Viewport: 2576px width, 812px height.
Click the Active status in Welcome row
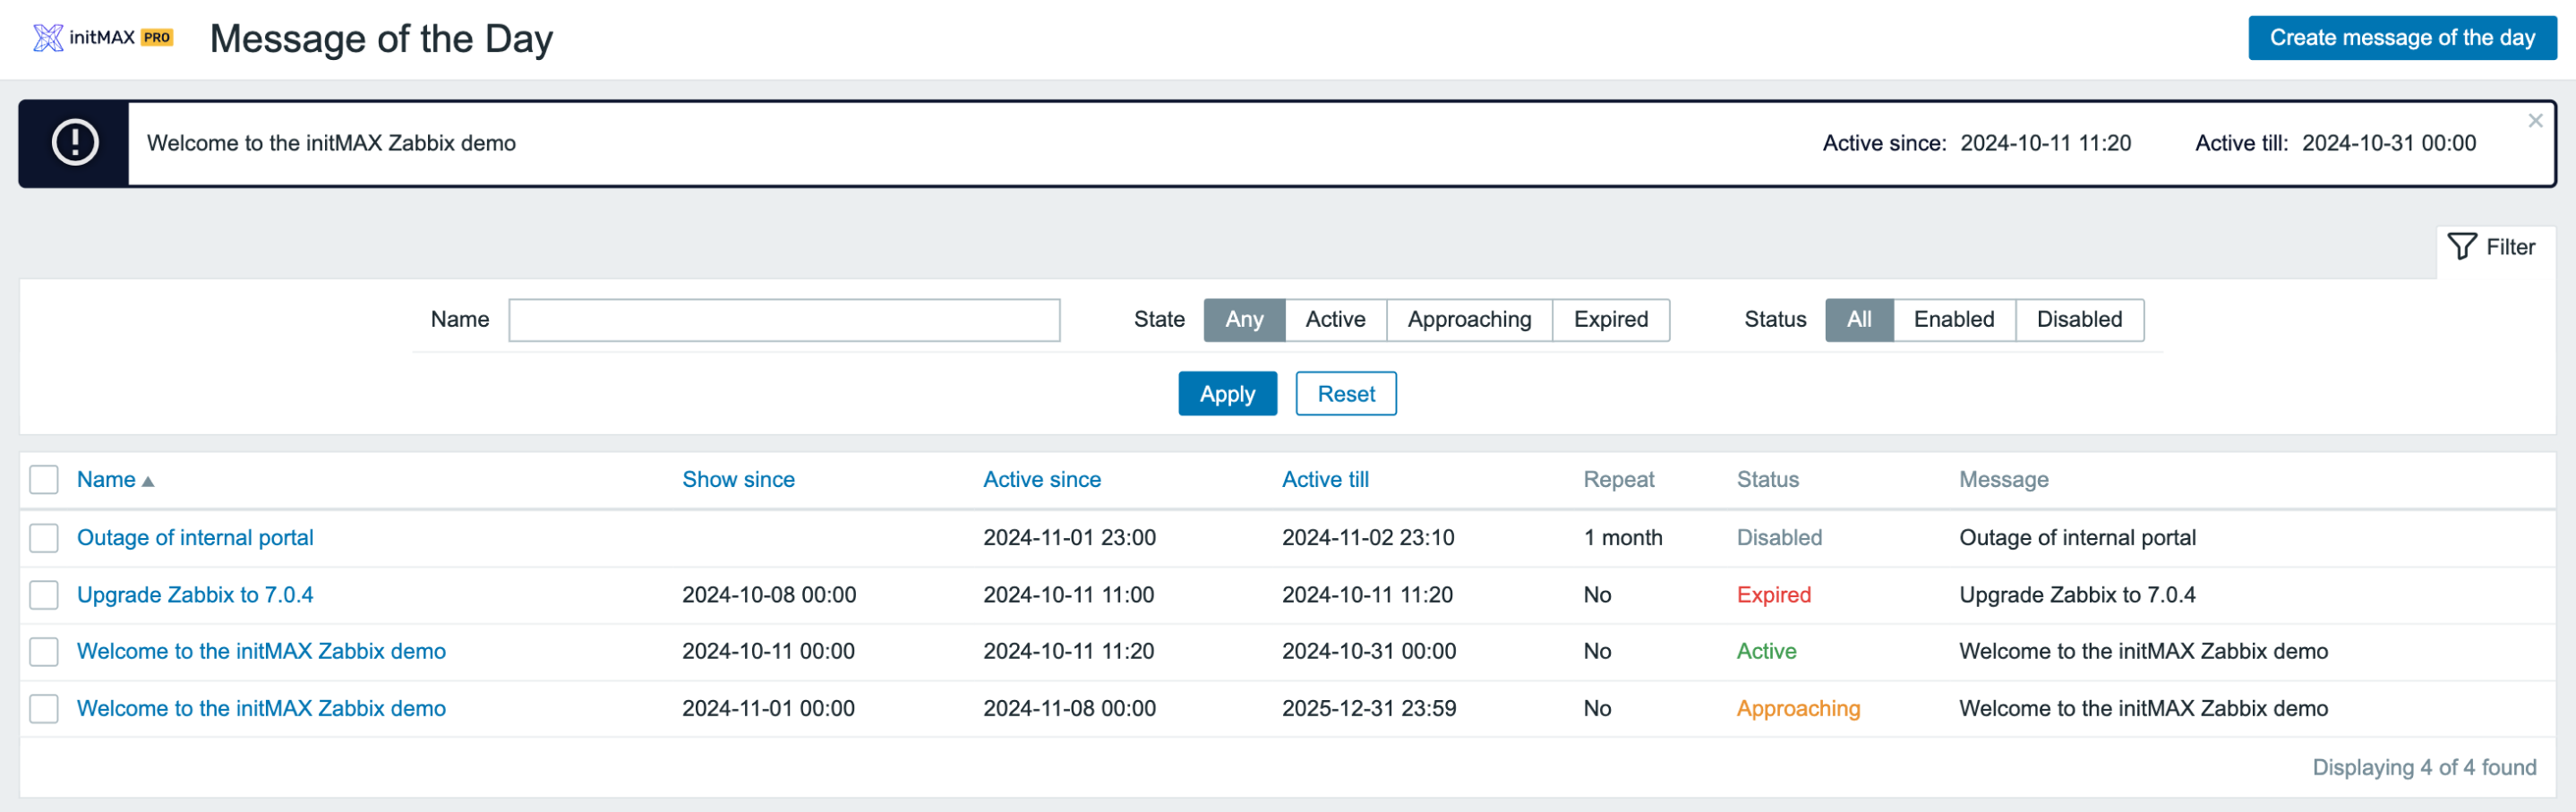pyautogui.click(x=1766, y=652)
